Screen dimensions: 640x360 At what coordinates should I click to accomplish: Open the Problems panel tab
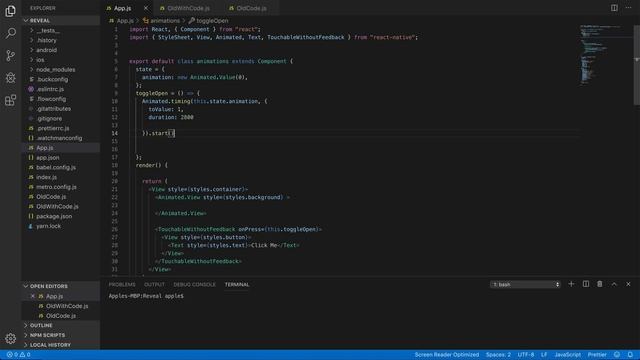point(122,284)
